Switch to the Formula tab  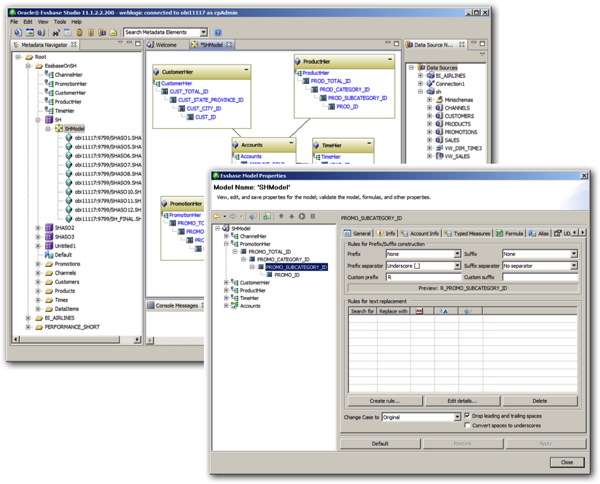509,233
